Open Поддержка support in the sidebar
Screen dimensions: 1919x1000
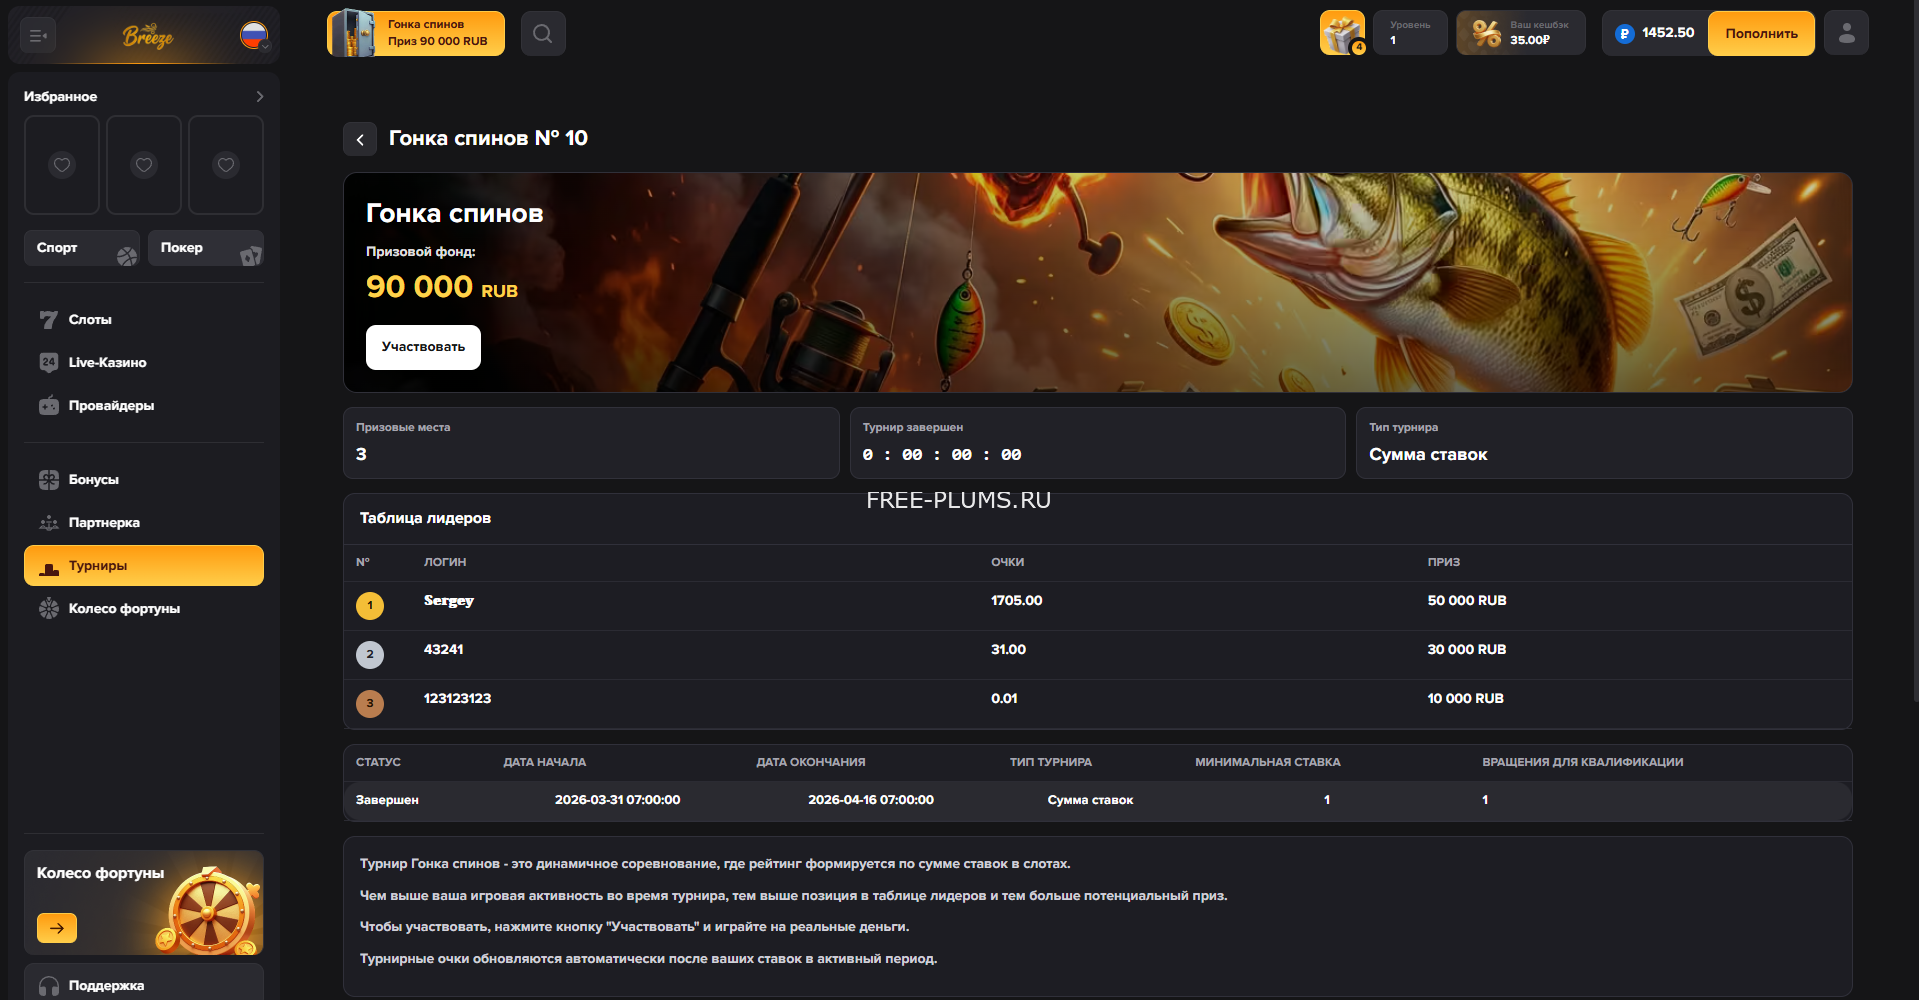click(106, 985)
